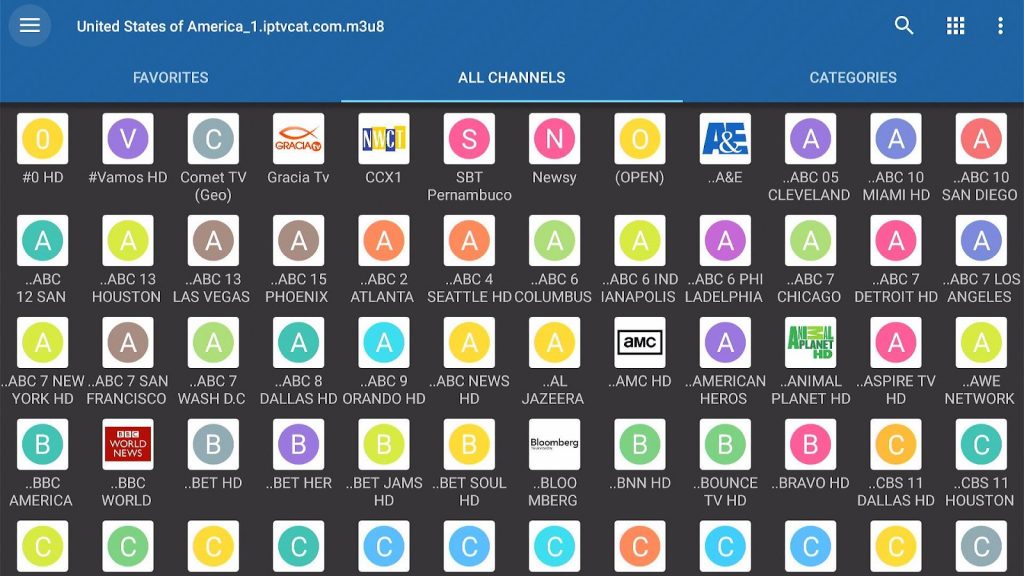Select the Al Jazeera channel
Image resolution: width=1024 pixels, height=576 pixels.
click(x=554, y=343)
